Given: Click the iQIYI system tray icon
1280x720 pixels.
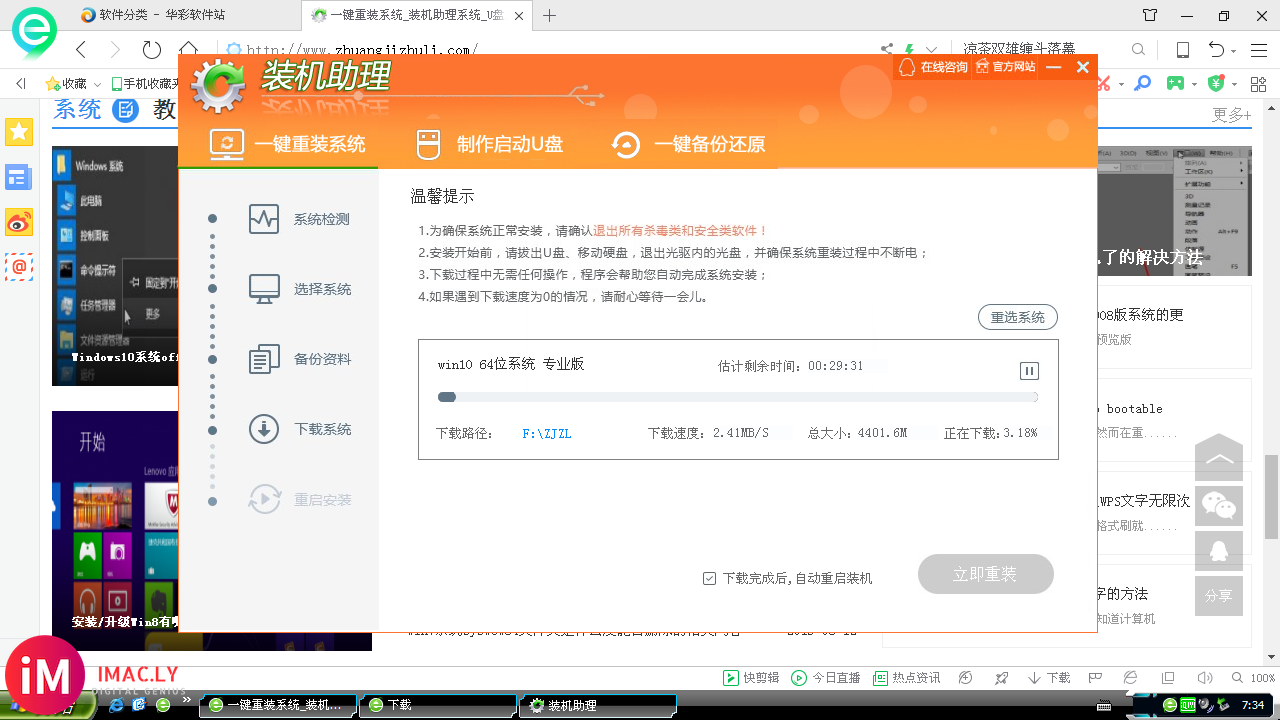Looking at the screenshot, I should (x=1189, y=705).
